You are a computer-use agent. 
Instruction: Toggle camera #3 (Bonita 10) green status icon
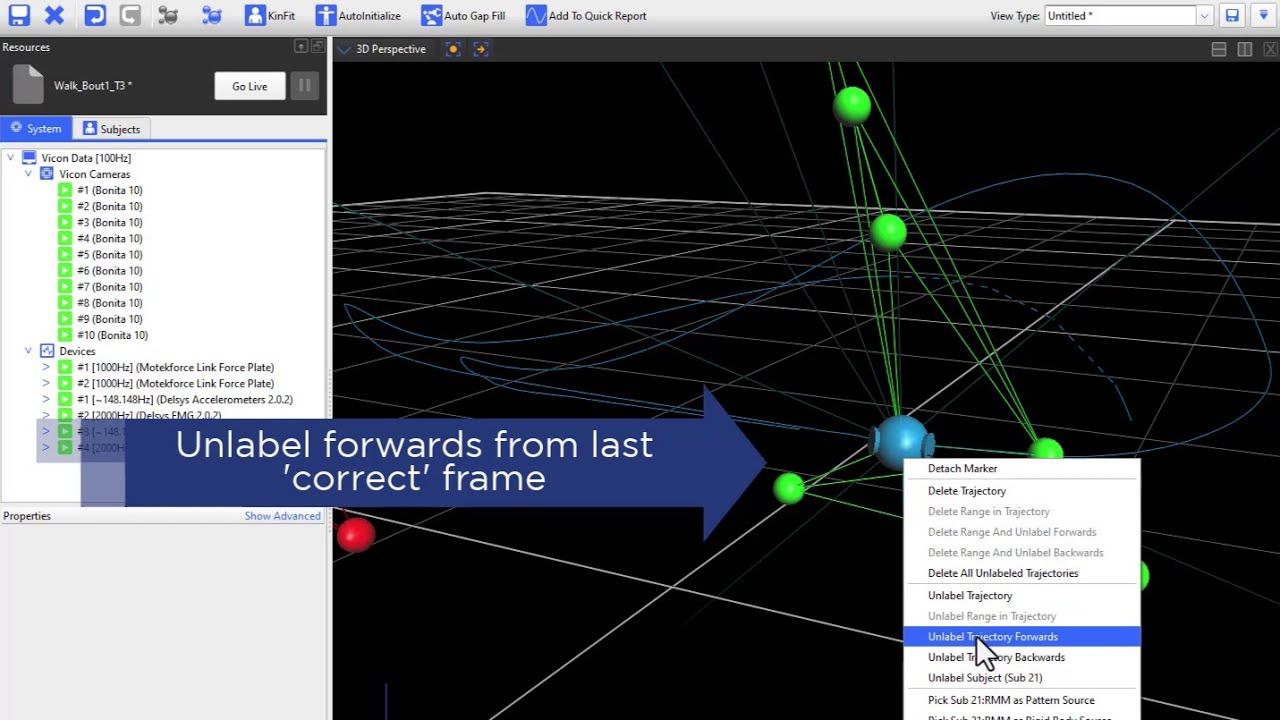[x=65, y=222]
